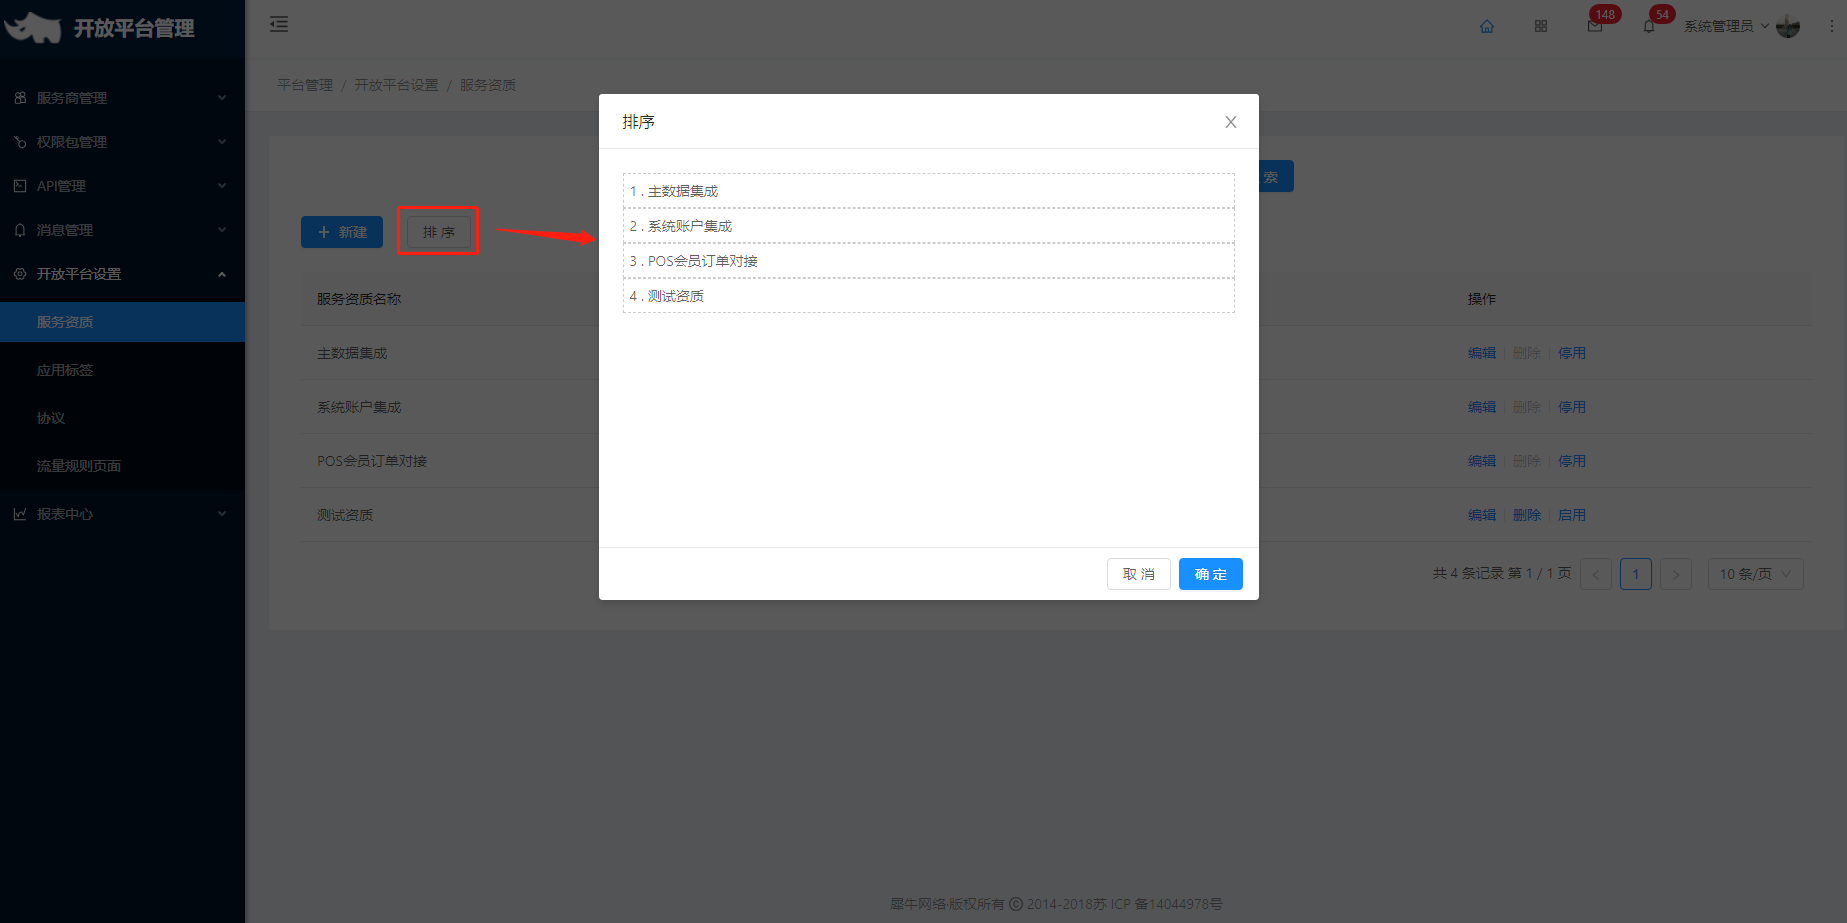Click 停用 for POS会员订单对接 row
This screenshot has height=923, width=1847.
pos(1572,461)
